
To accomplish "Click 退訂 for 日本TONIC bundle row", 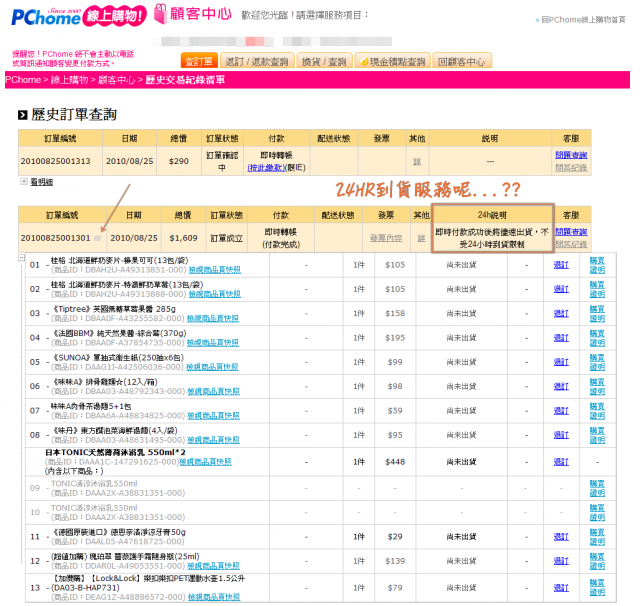I will [x=561, y=462].
